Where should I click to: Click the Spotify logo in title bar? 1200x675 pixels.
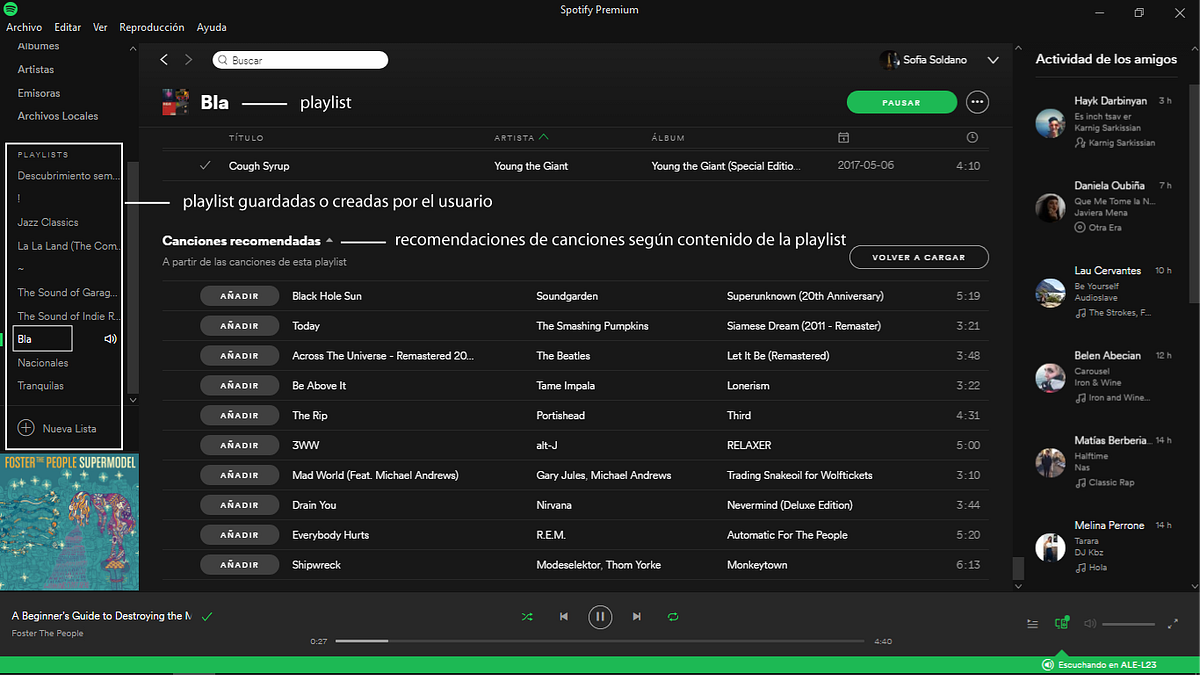pyautogui.click(x=10, y=10)
